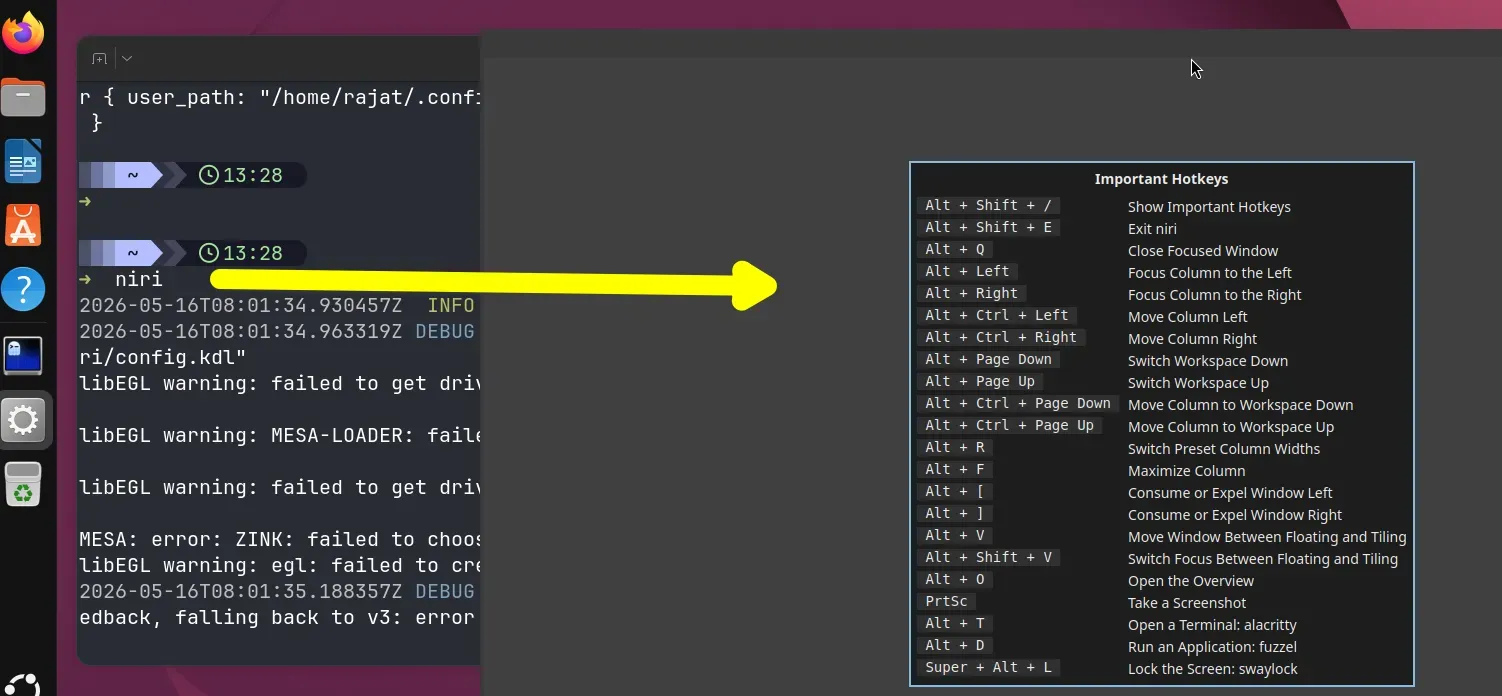The image size is (1502, 696).
Task: Click 'Consume or Expel Window Right' text
Action: 1235,515
